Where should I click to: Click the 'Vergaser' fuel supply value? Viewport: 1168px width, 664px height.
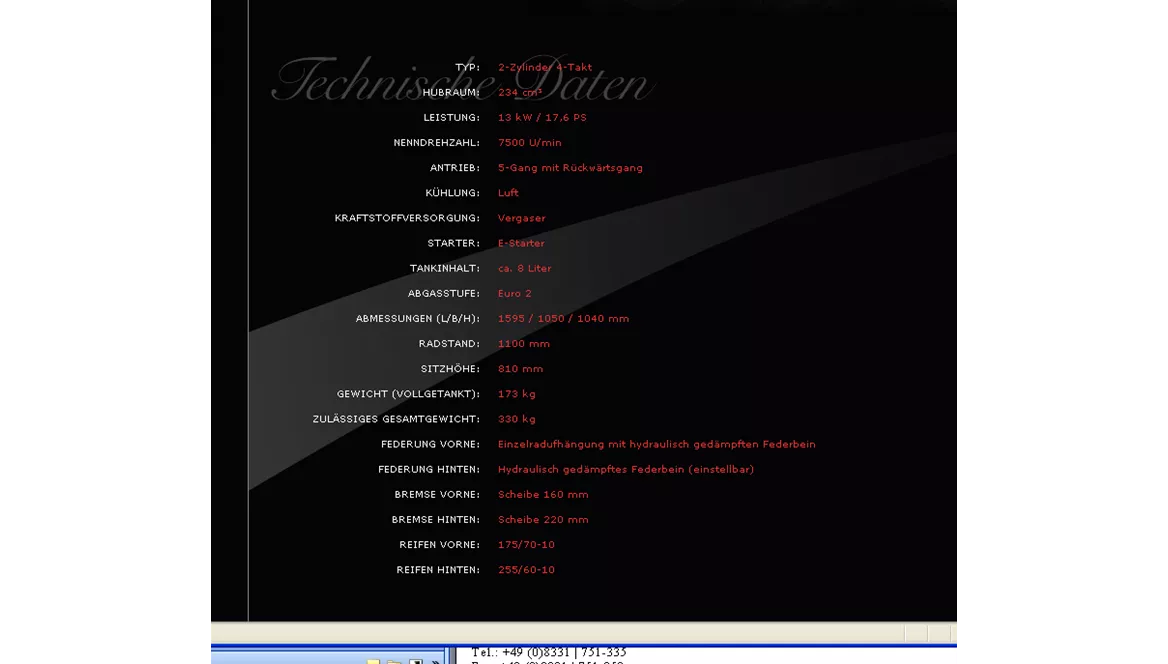(x=522, y=218)
